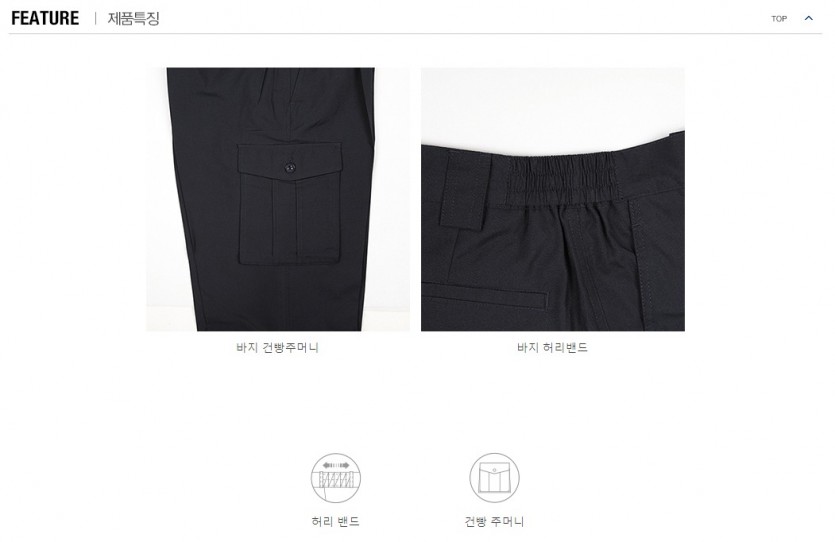Image resolution: width=835 pixels, height=542 pixels.
Task: Open the waistband detail photo
Action: click(553, 199)
